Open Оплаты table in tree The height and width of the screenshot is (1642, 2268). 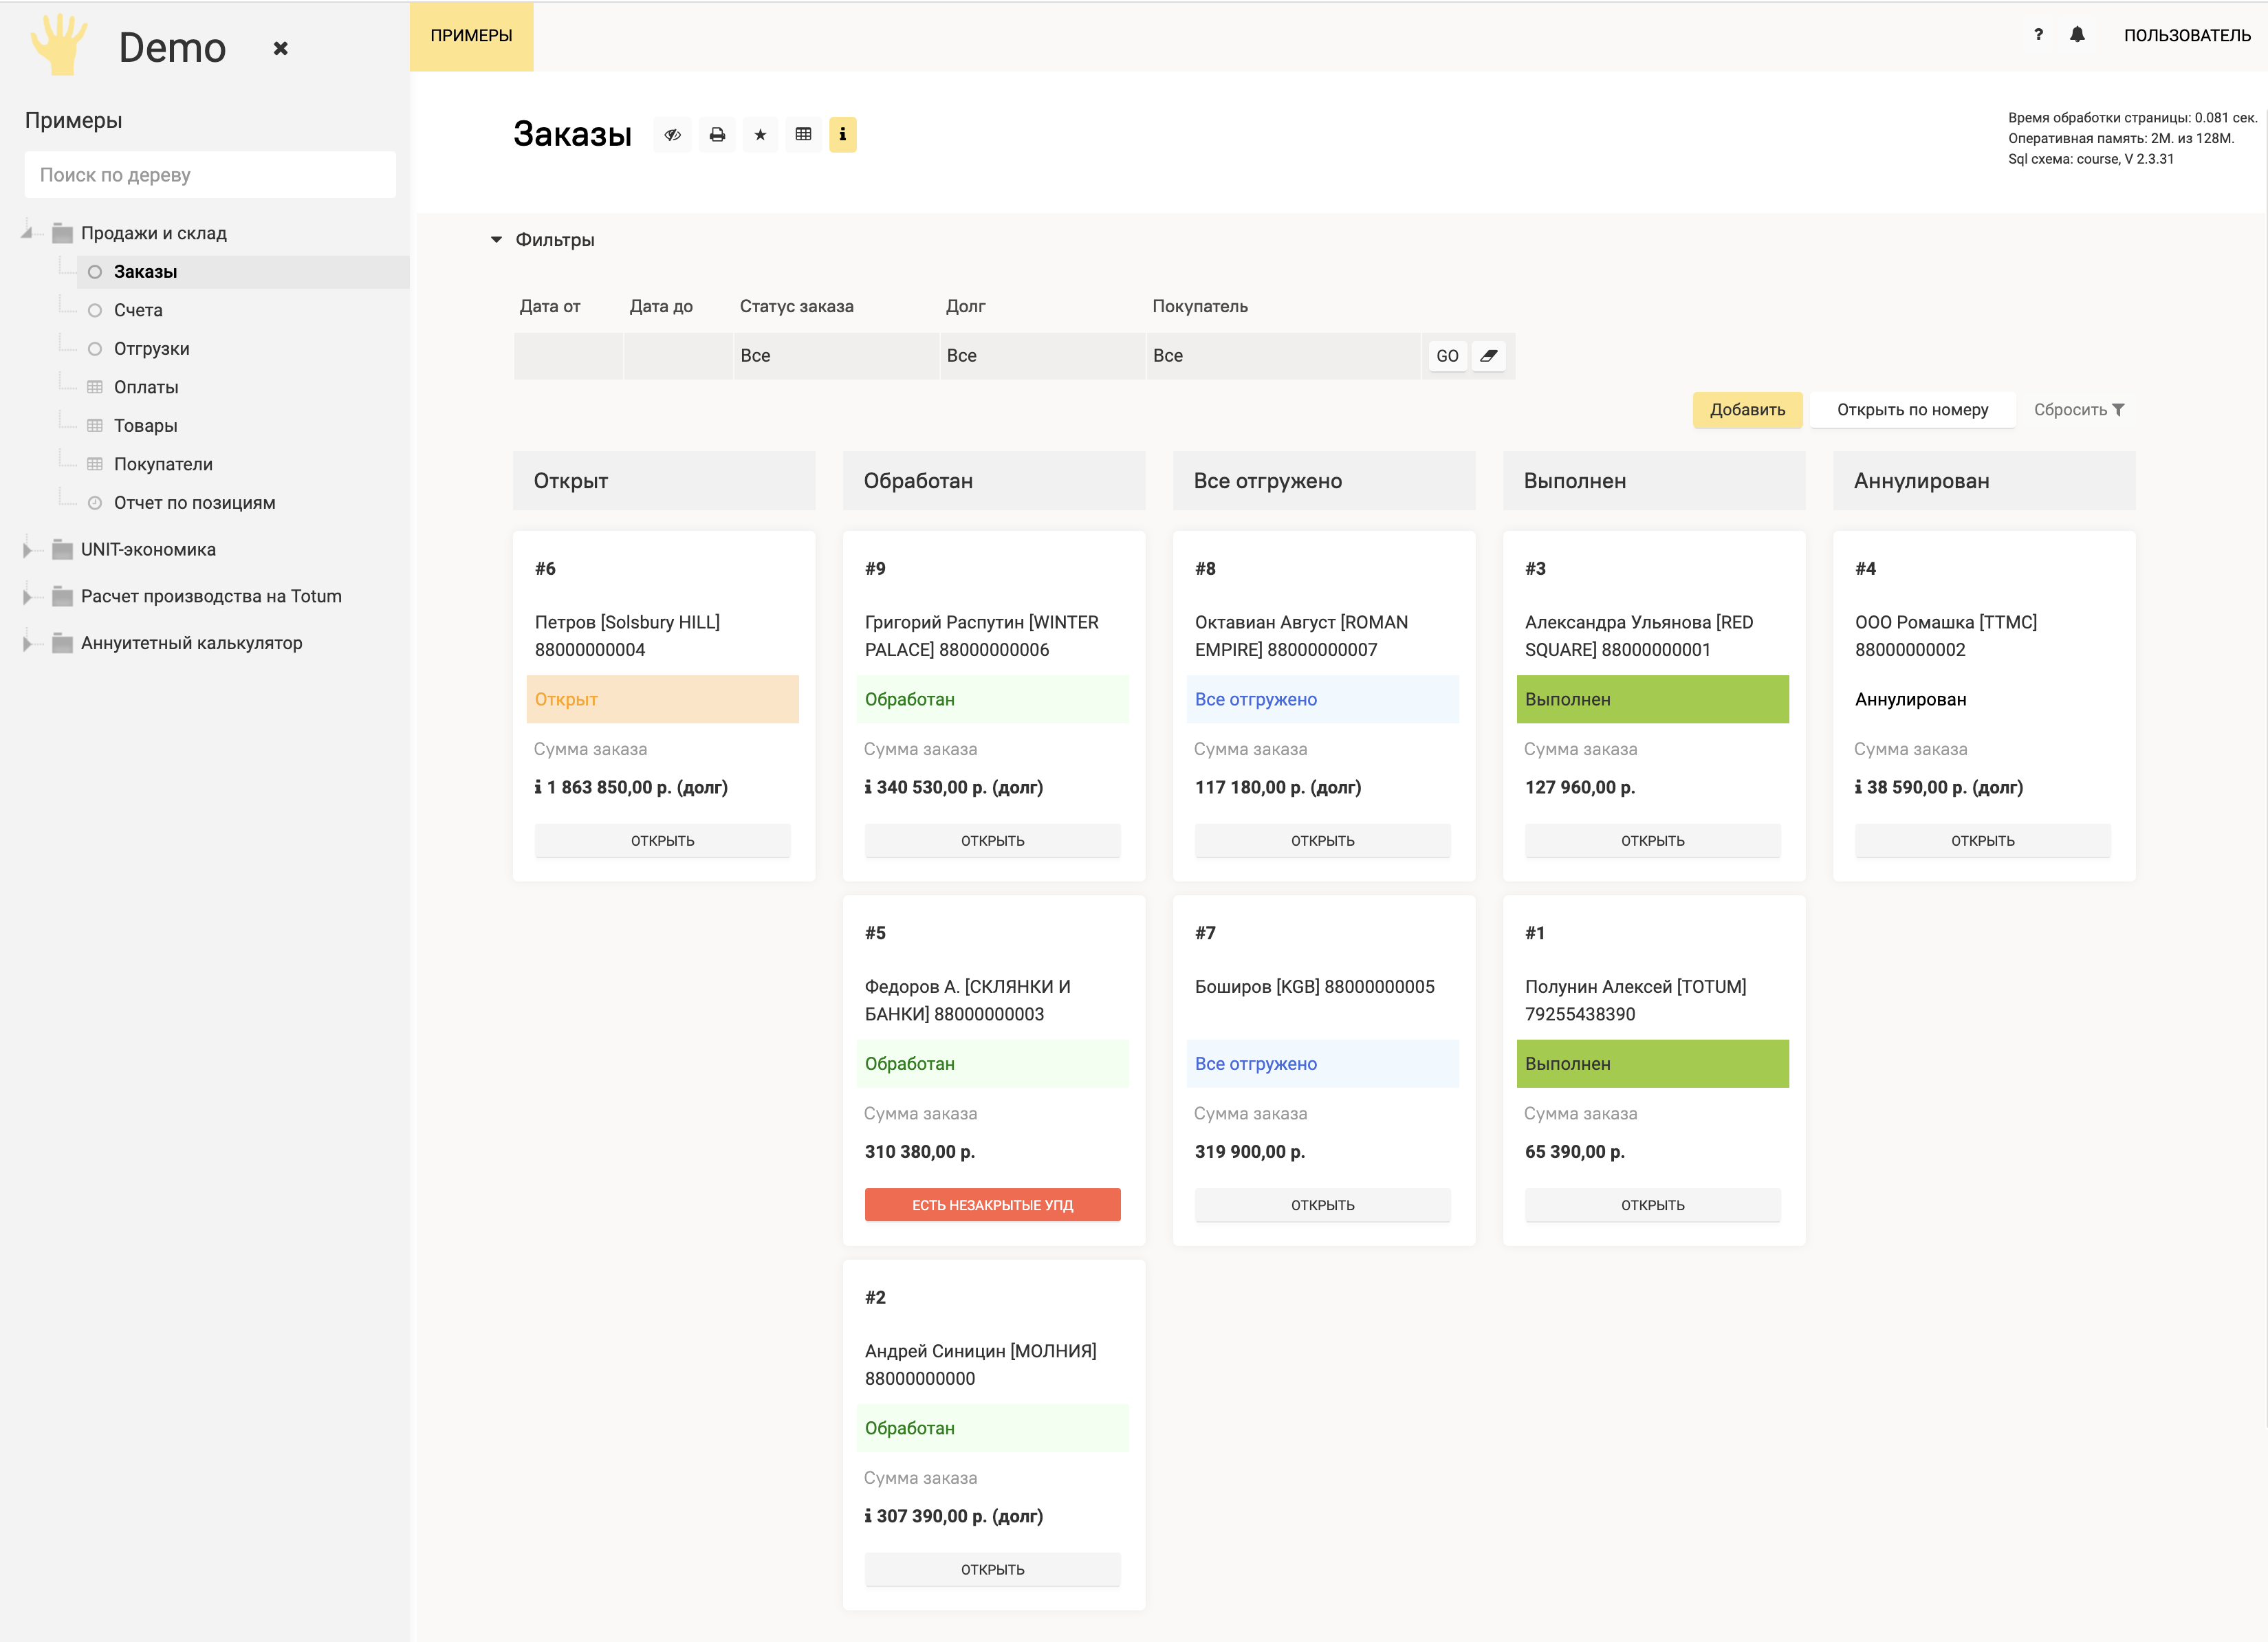pyautogui.click(x=146, y=387)
